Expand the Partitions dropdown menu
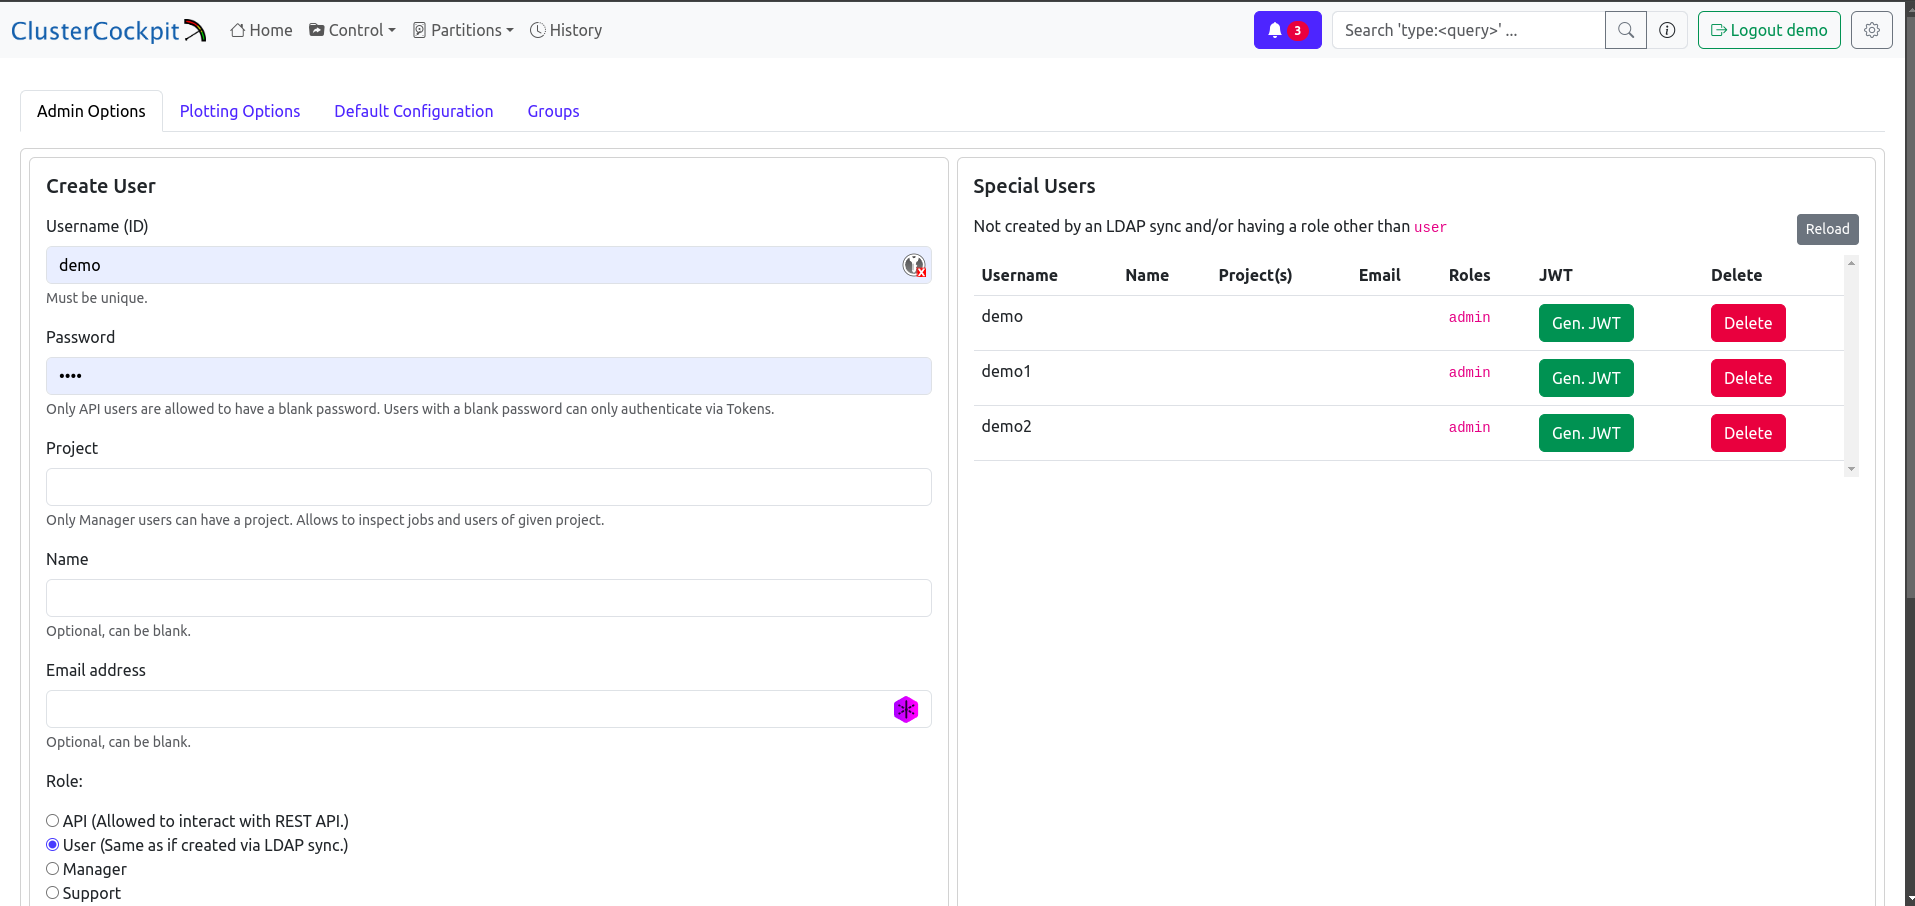The height and width of the screenshot is (906, 1915). point(463,30)
